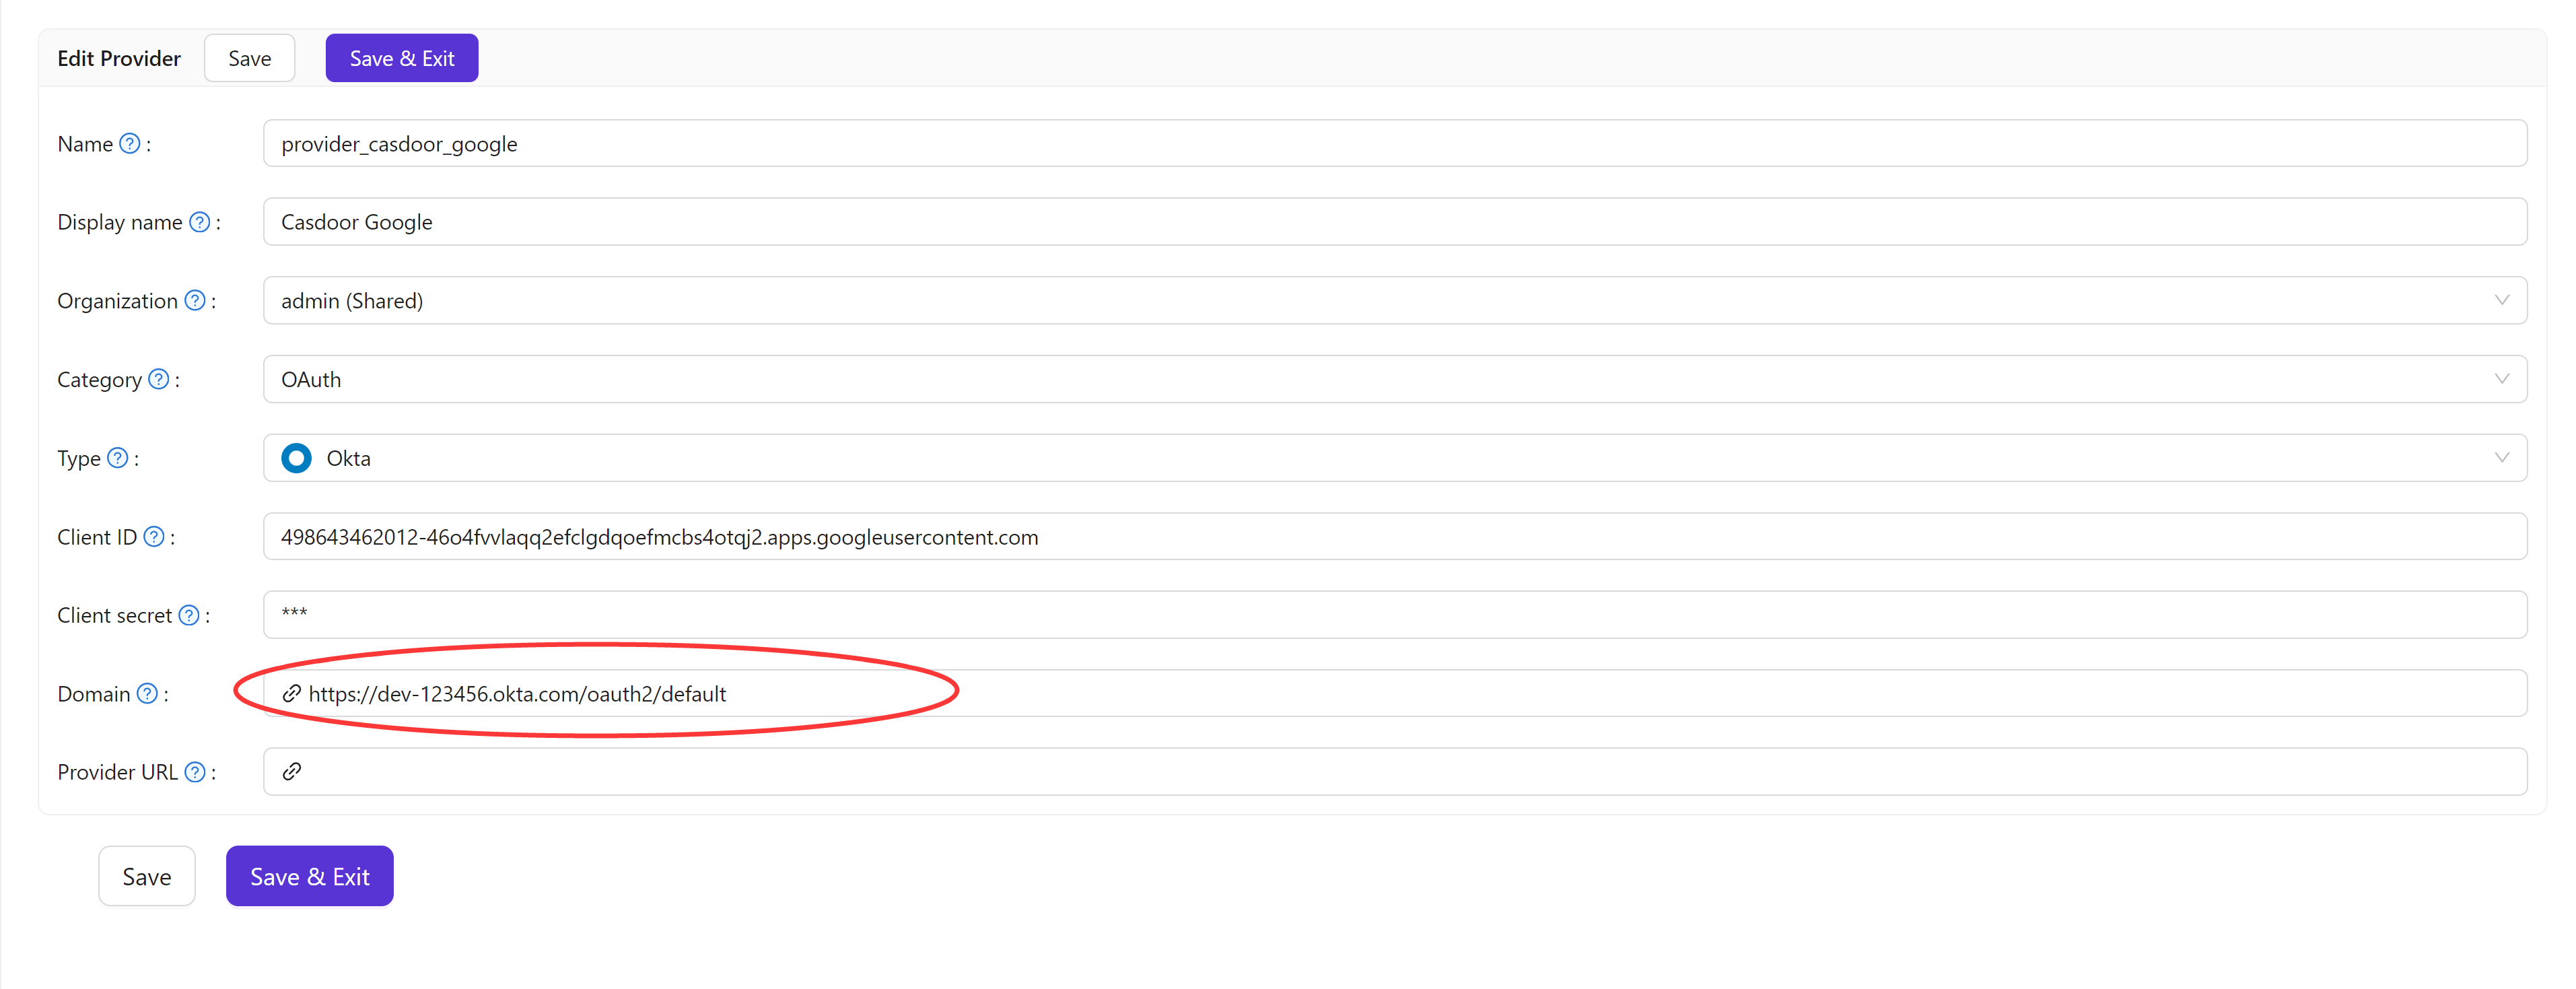The image size is (2576, 989).
Task: Open the Client secret help tooltip
Action: pyautogui.click(x=190, y=615)
